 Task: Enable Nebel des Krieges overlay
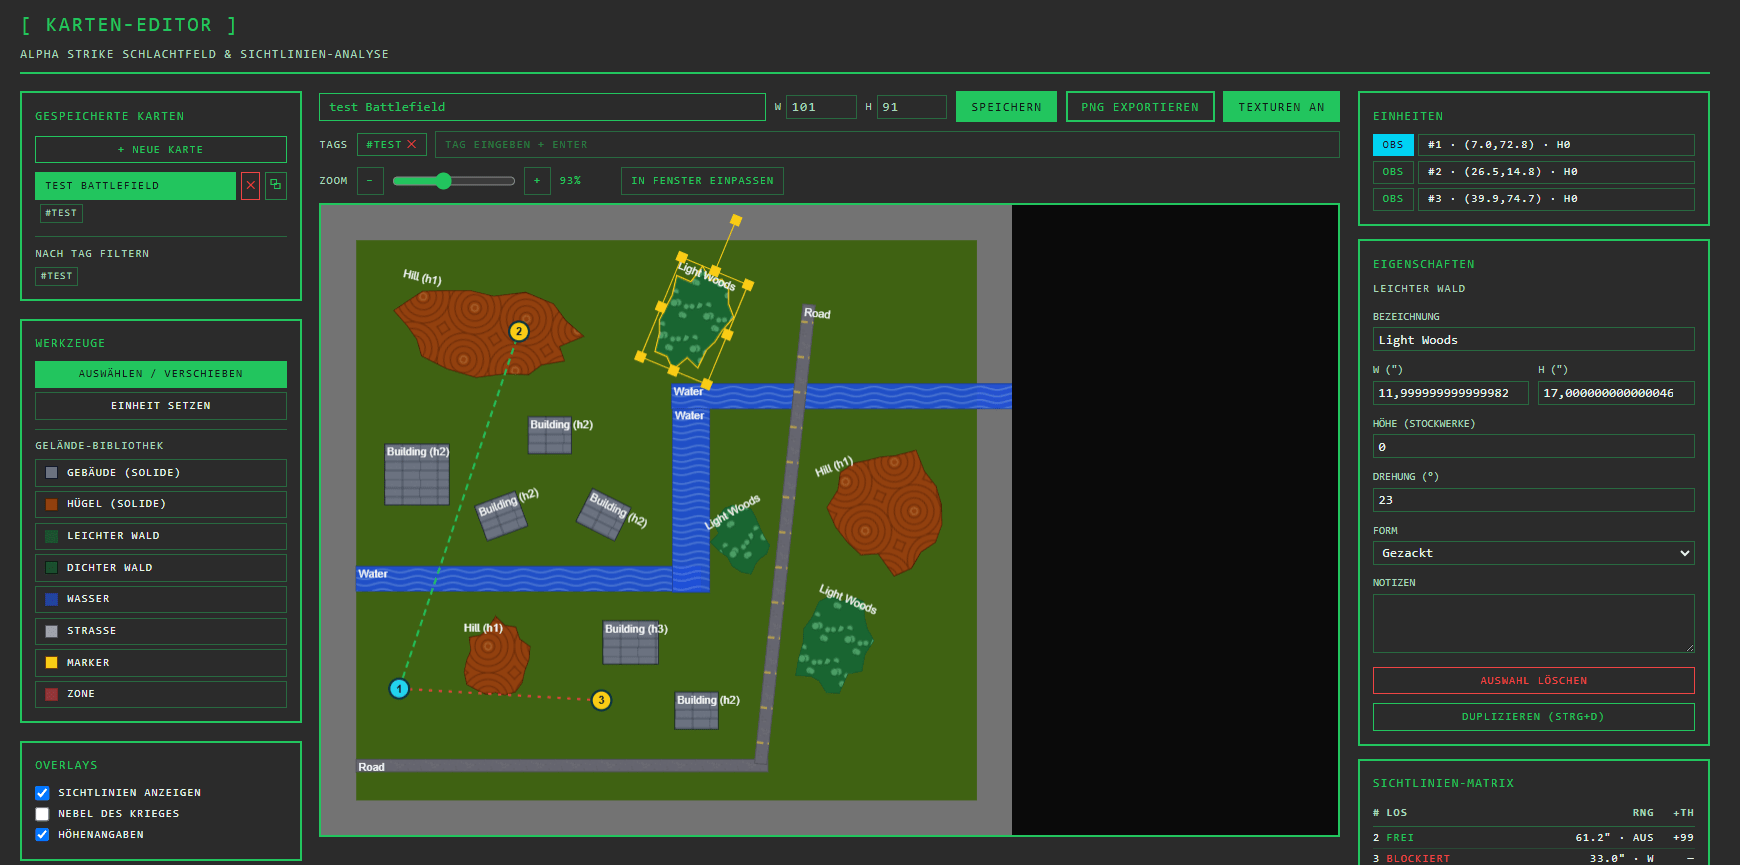42,814
